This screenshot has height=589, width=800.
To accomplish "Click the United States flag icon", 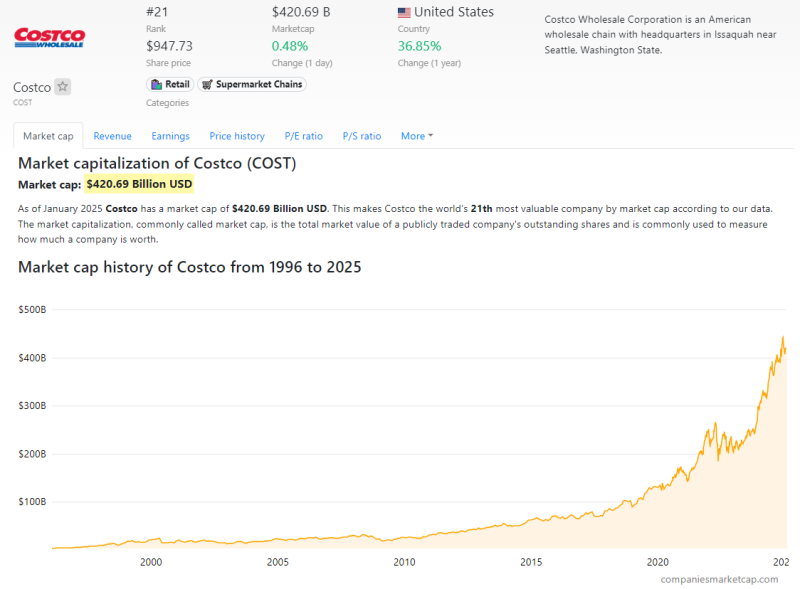I will coord(404,13).
